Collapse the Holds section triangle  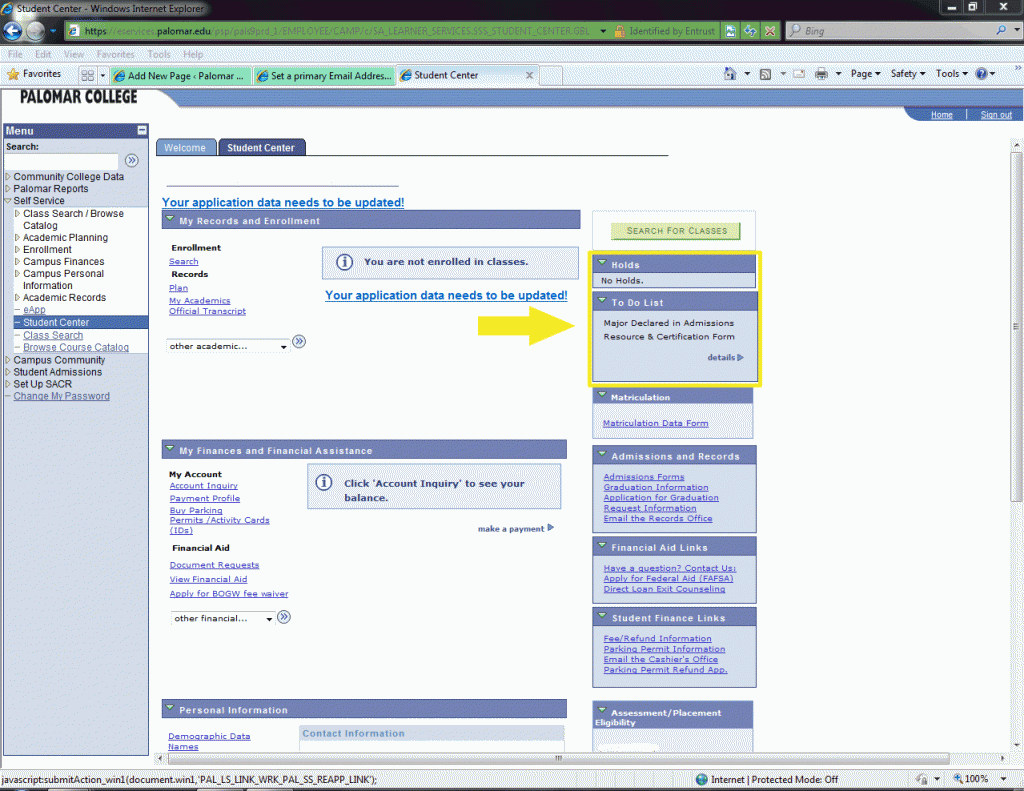click(x=602, y=263)
